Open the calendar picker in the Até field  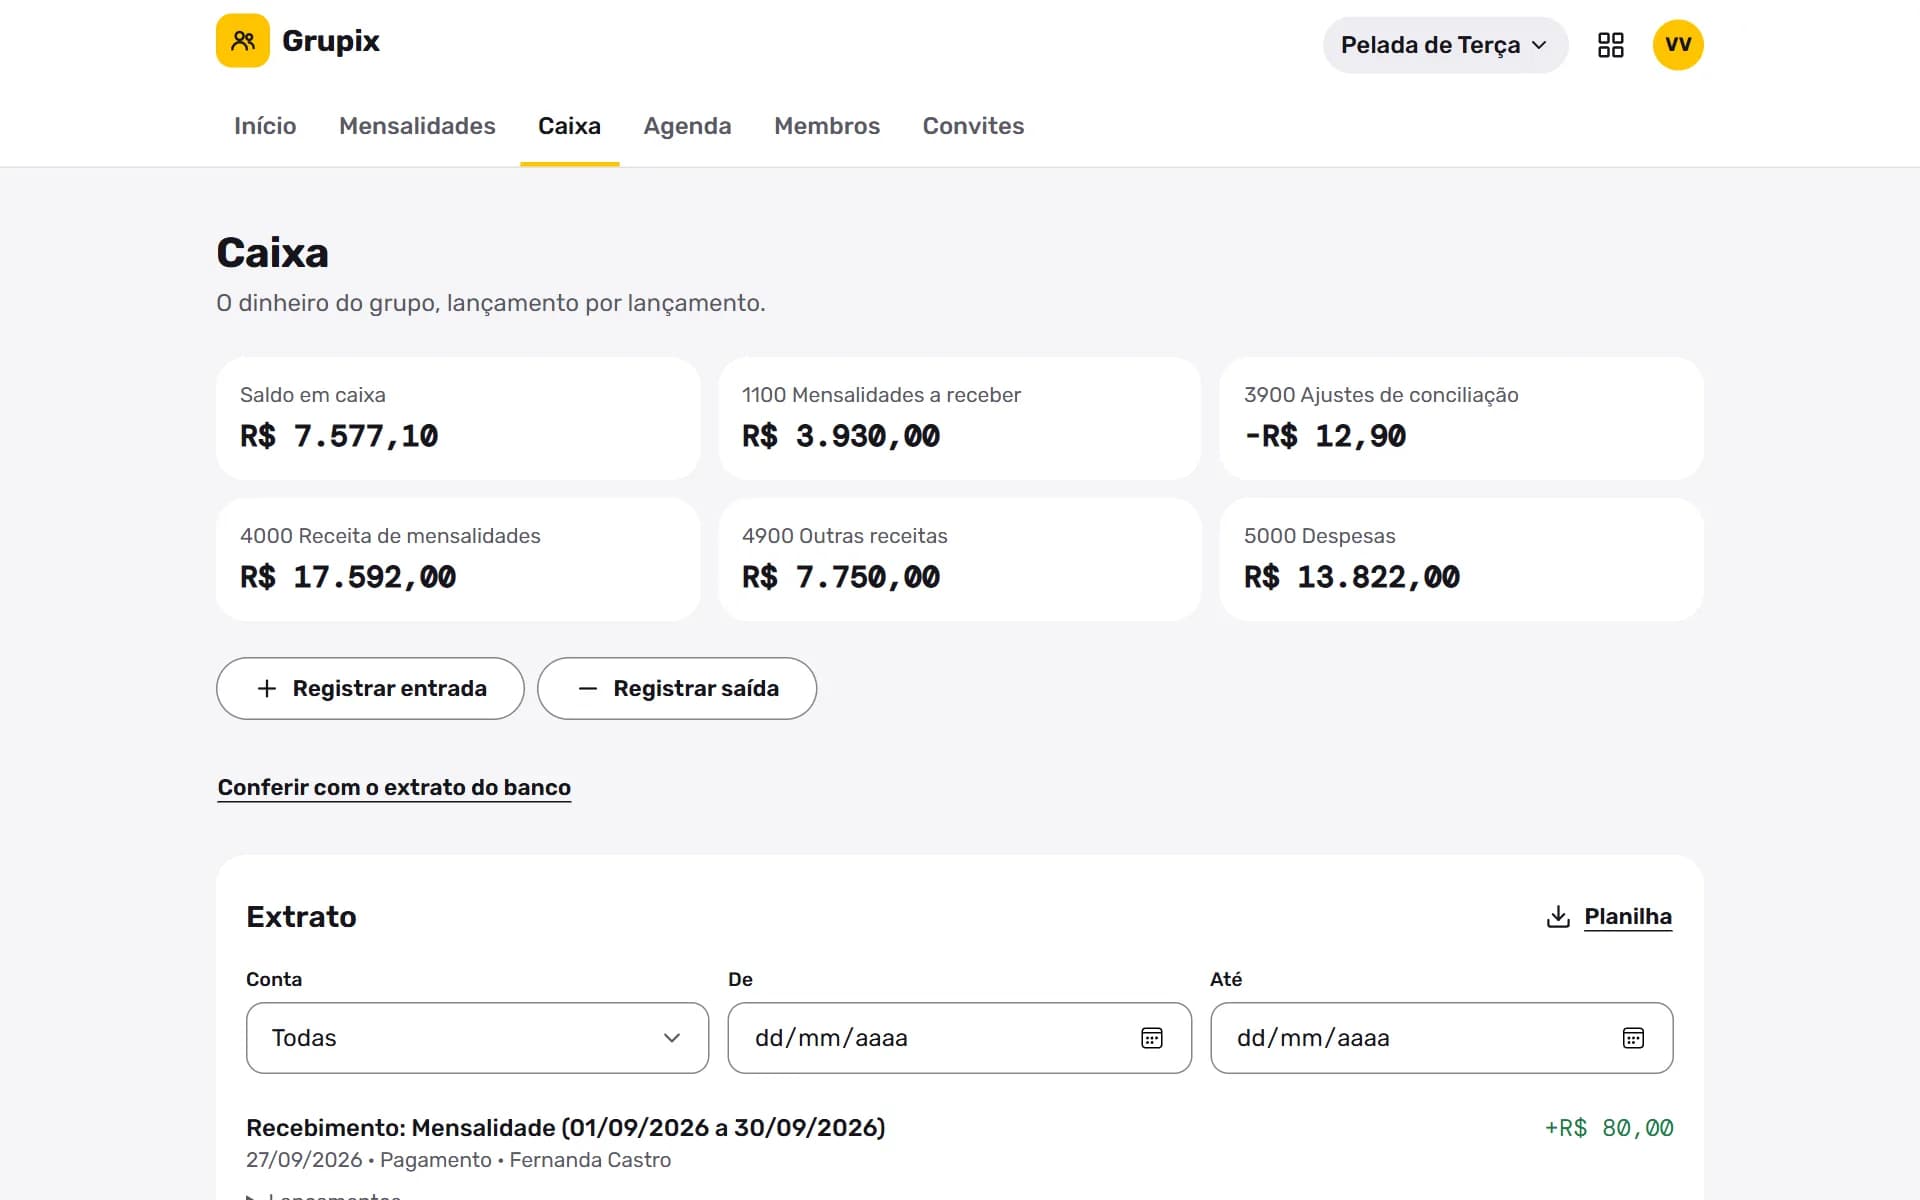click(1633, 1038)
